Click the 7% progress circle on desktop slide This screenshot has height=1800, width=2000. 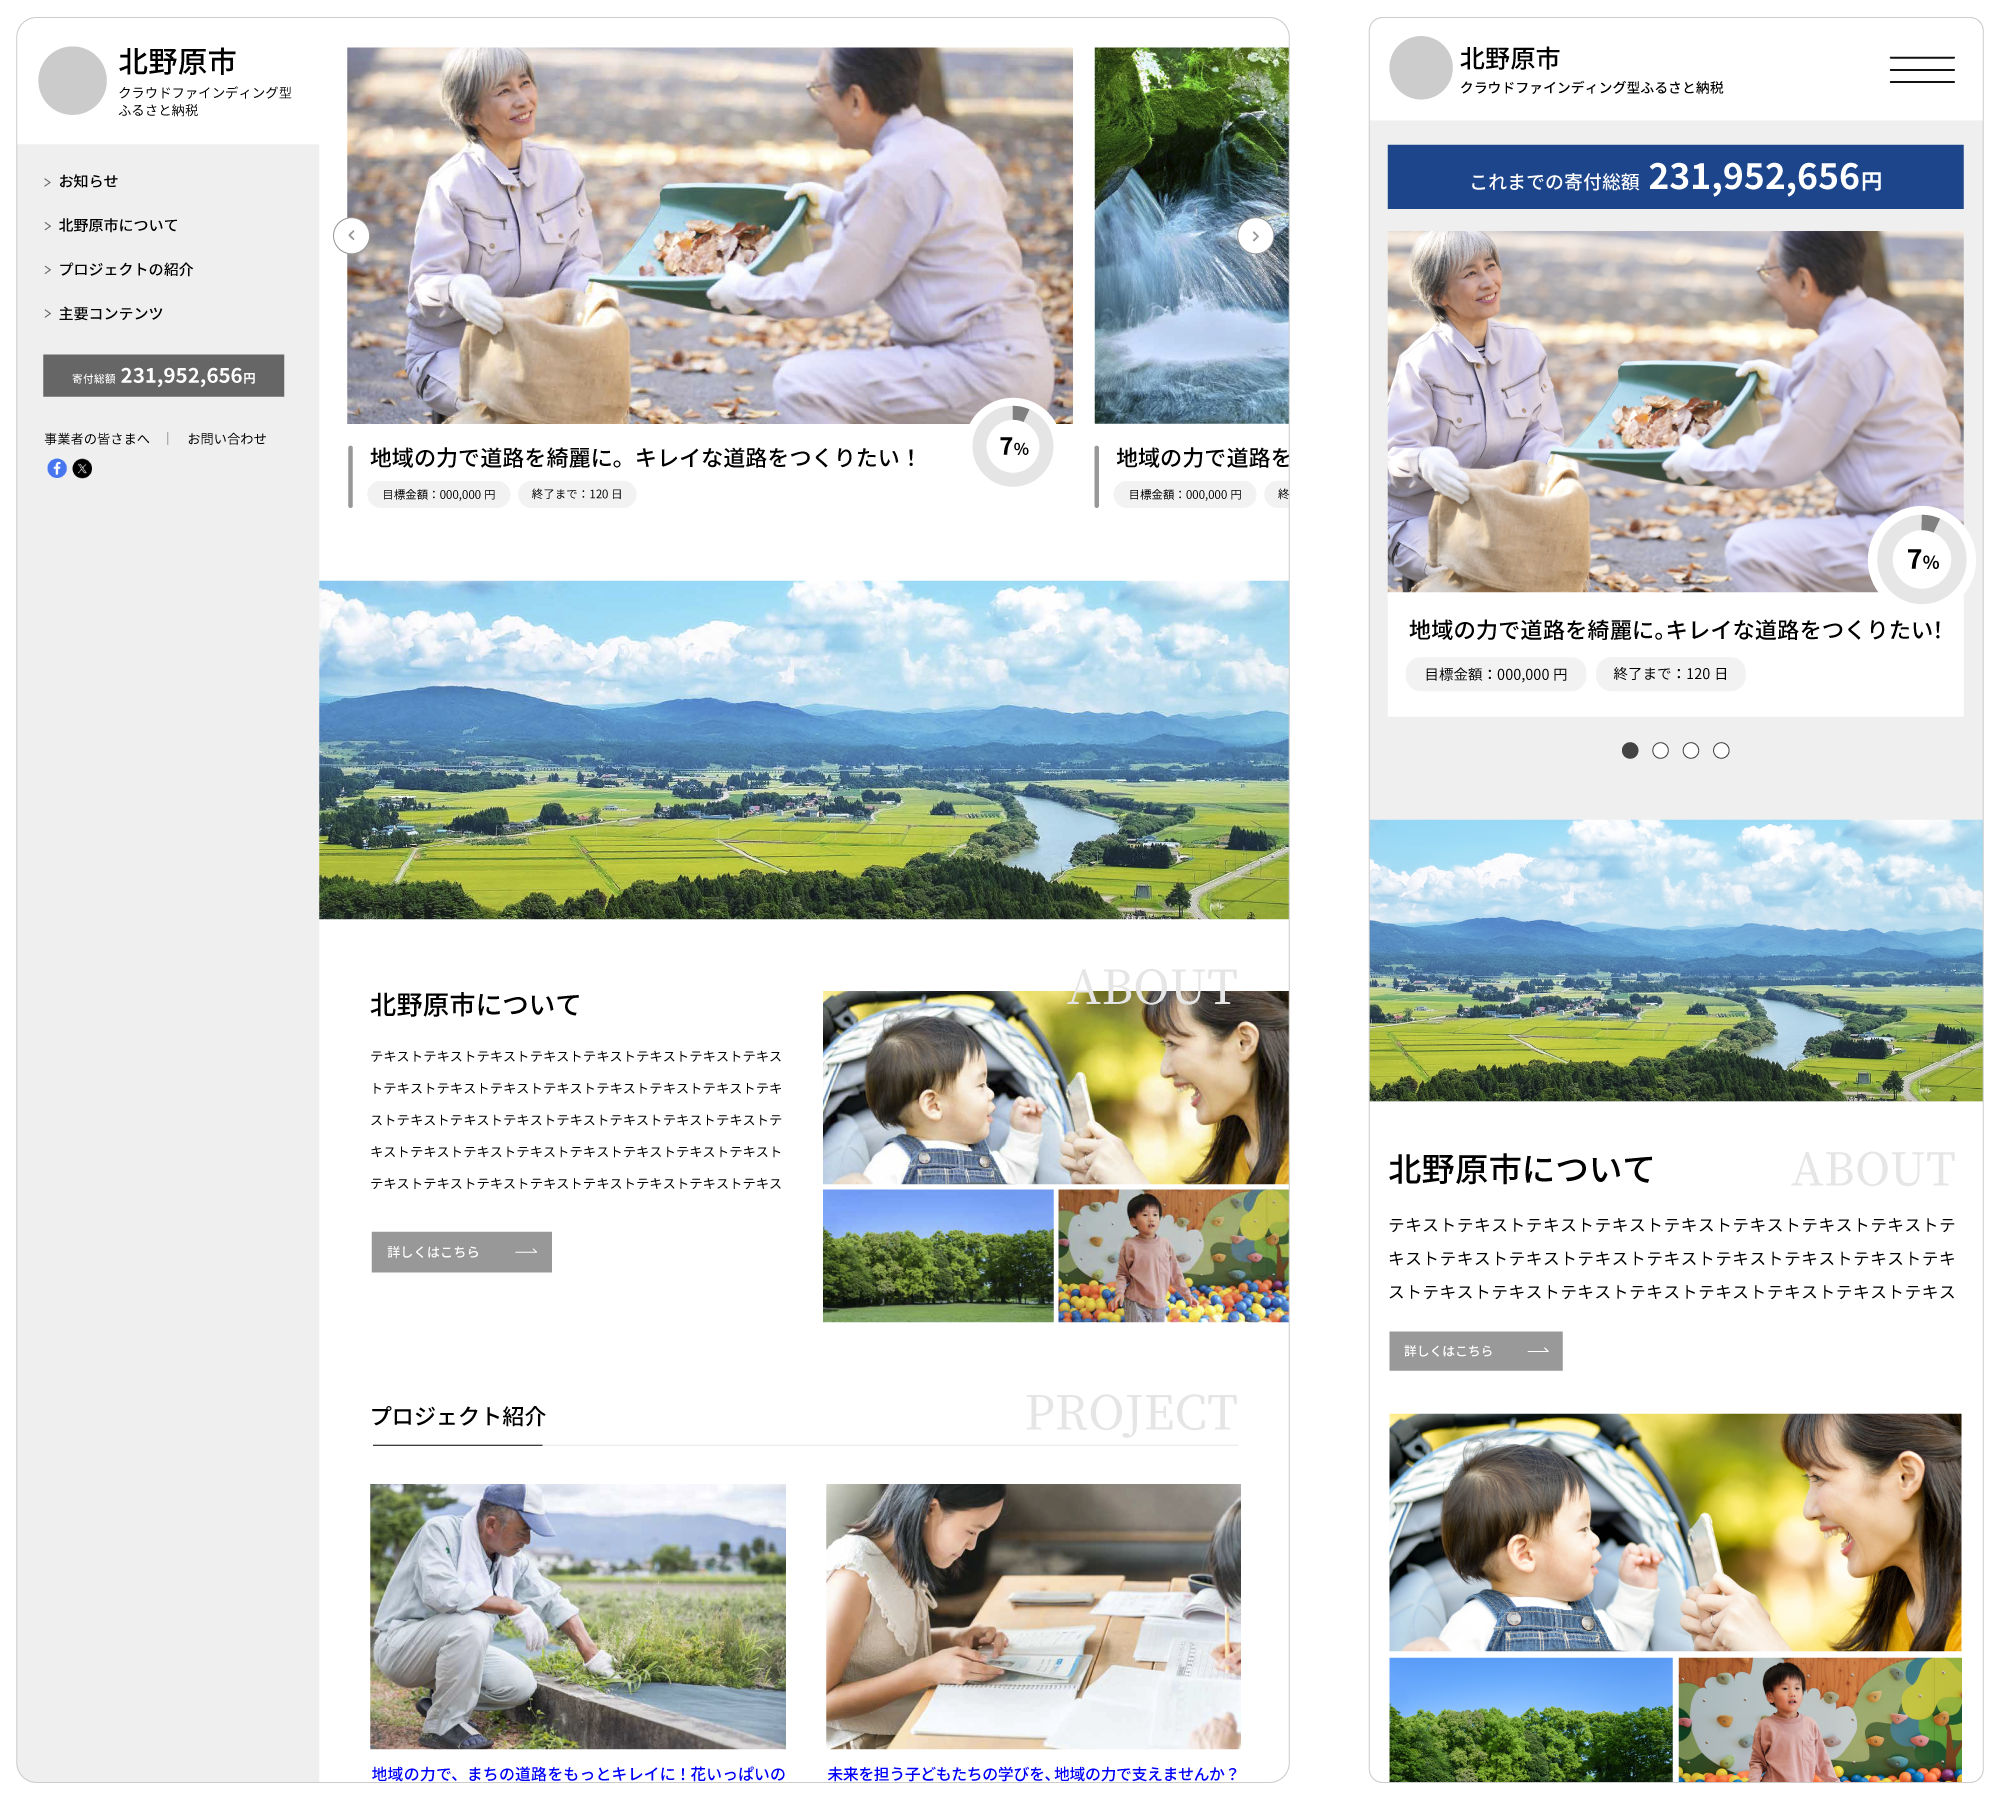tap(1013, 446)
